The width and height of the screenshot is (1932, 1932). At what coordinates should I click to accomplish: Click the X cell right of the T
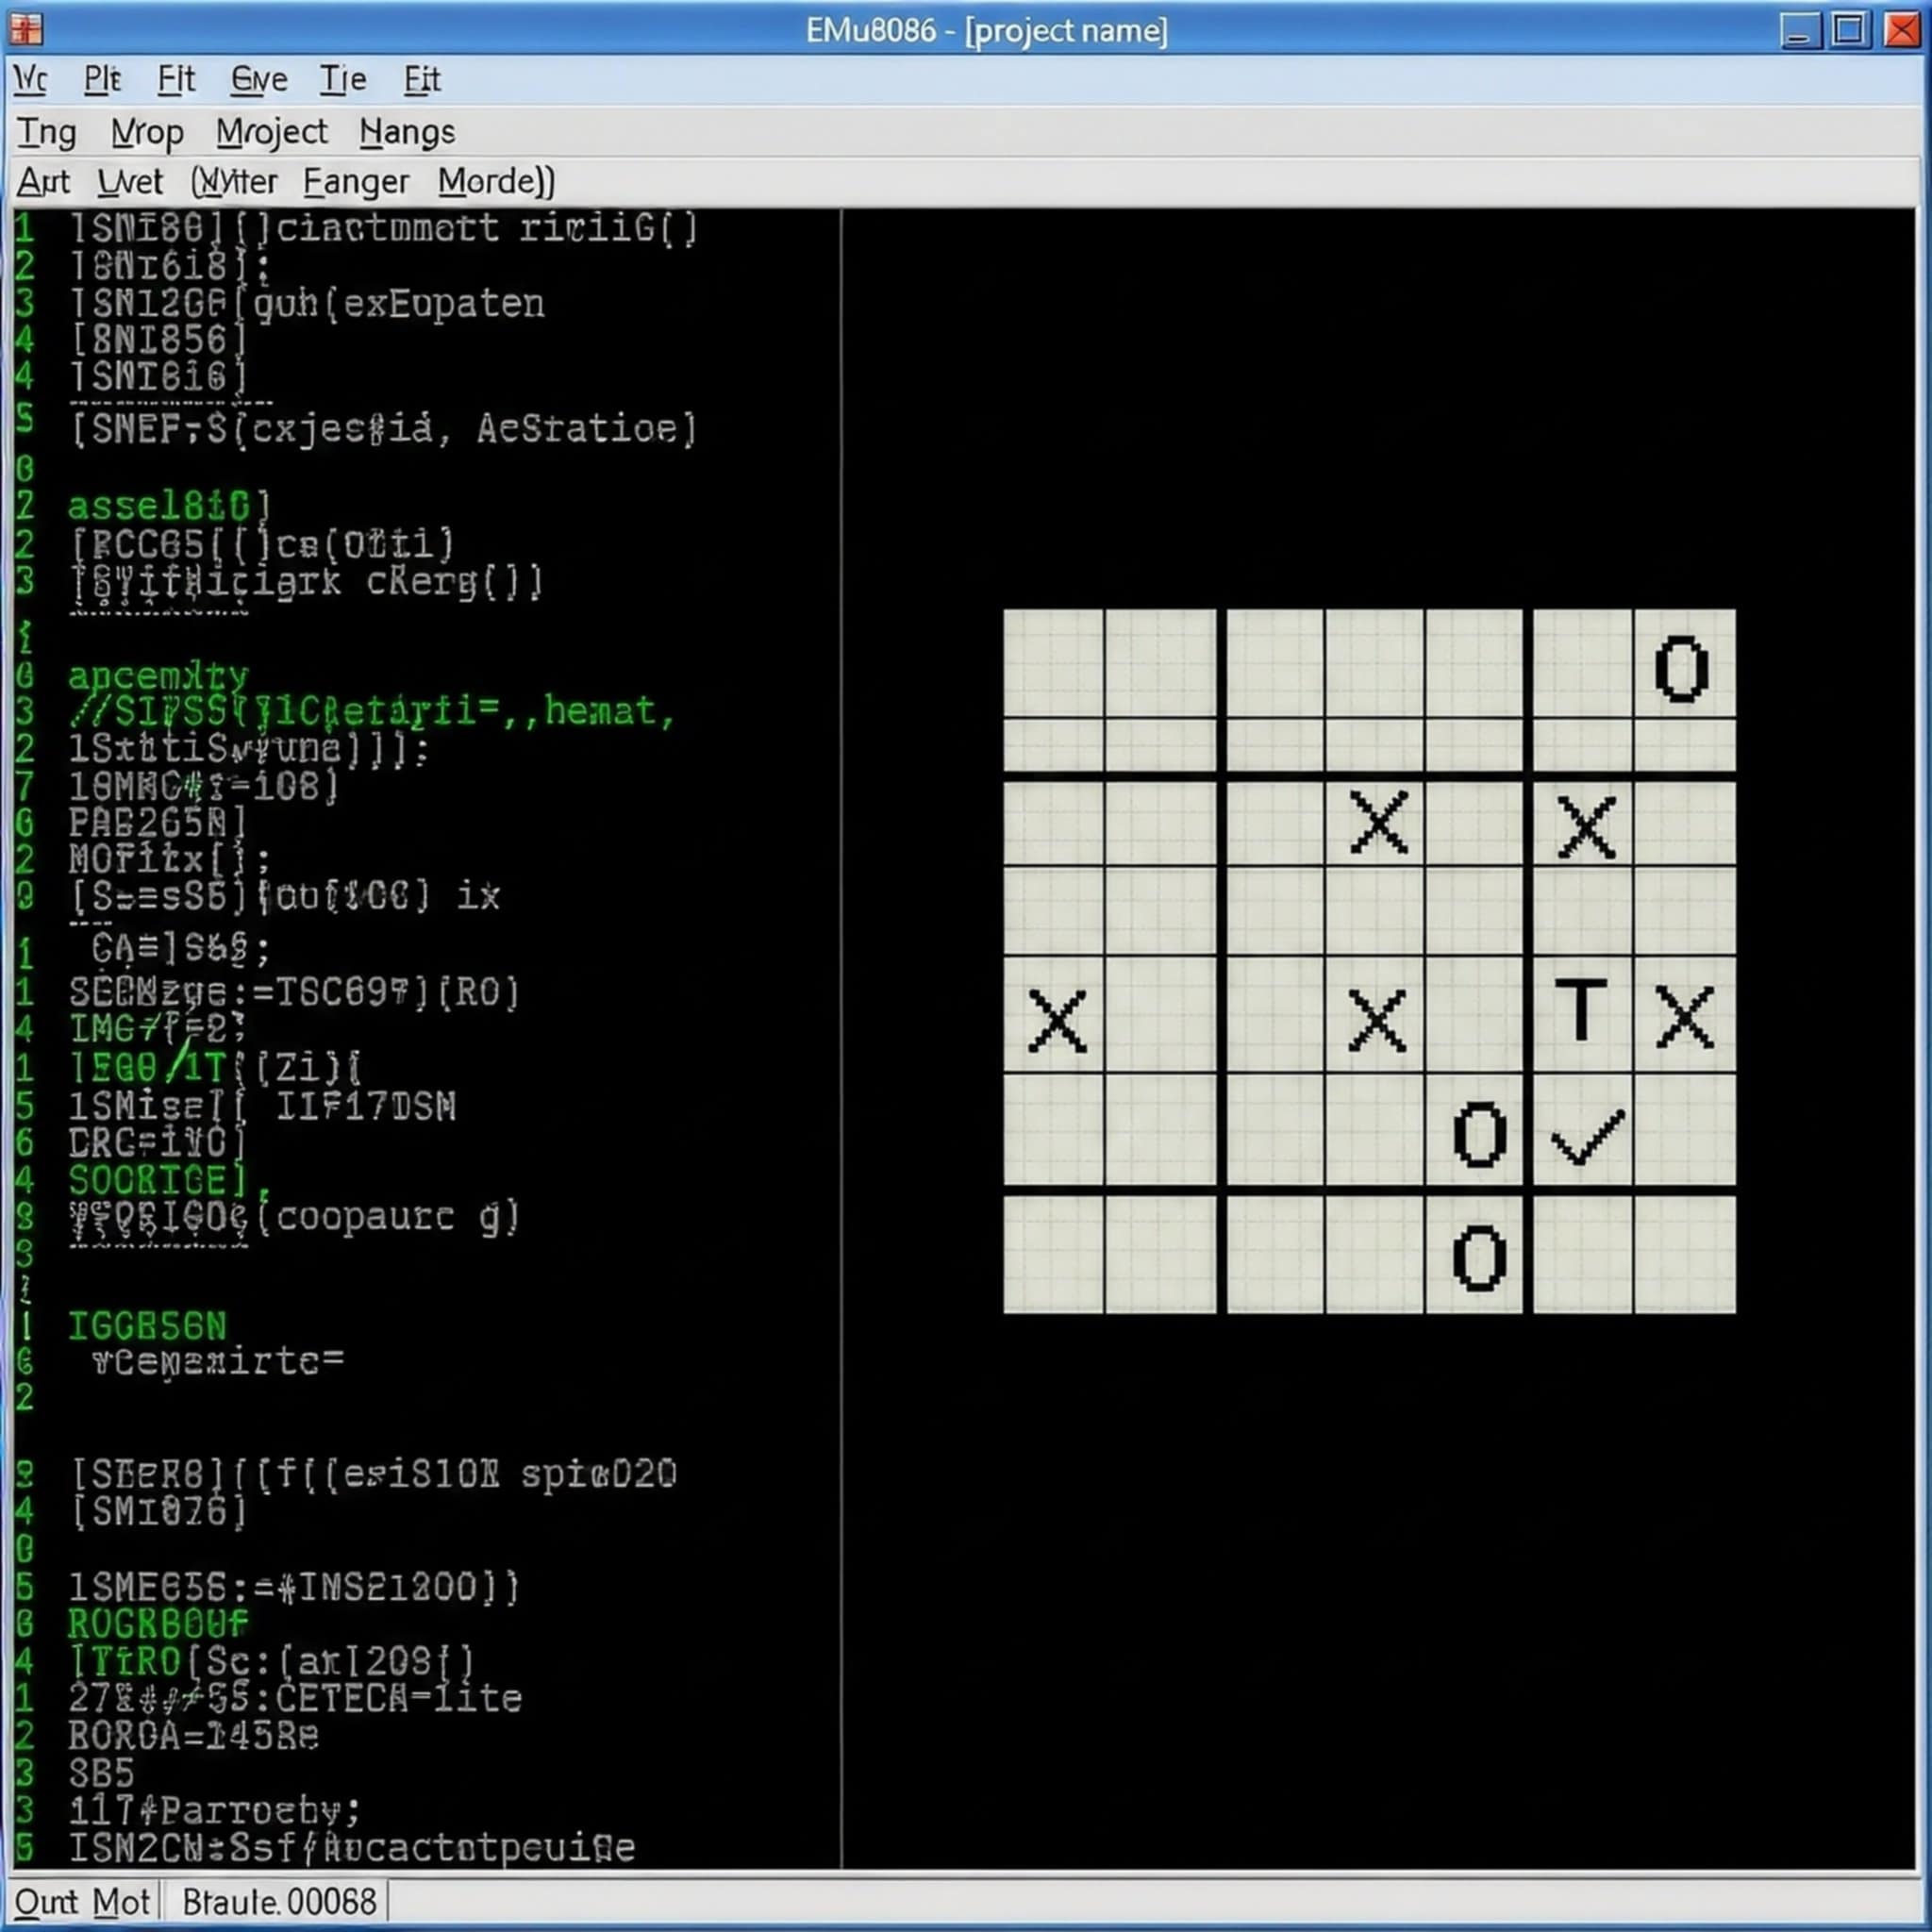(1685, 1017)
